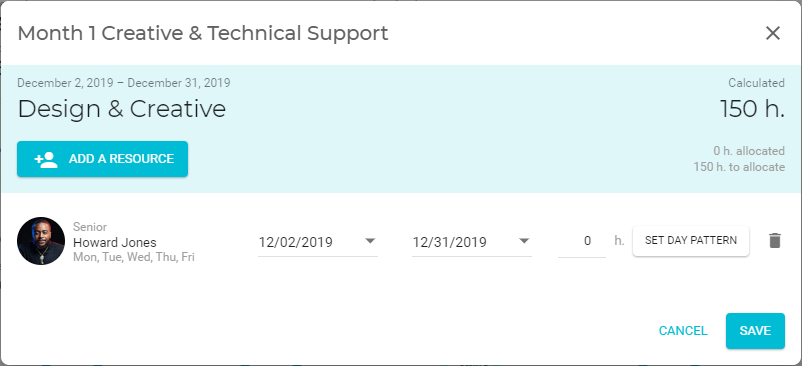Click the Design & Creative heading
The image size is (802, 366).
click(122, 109)
